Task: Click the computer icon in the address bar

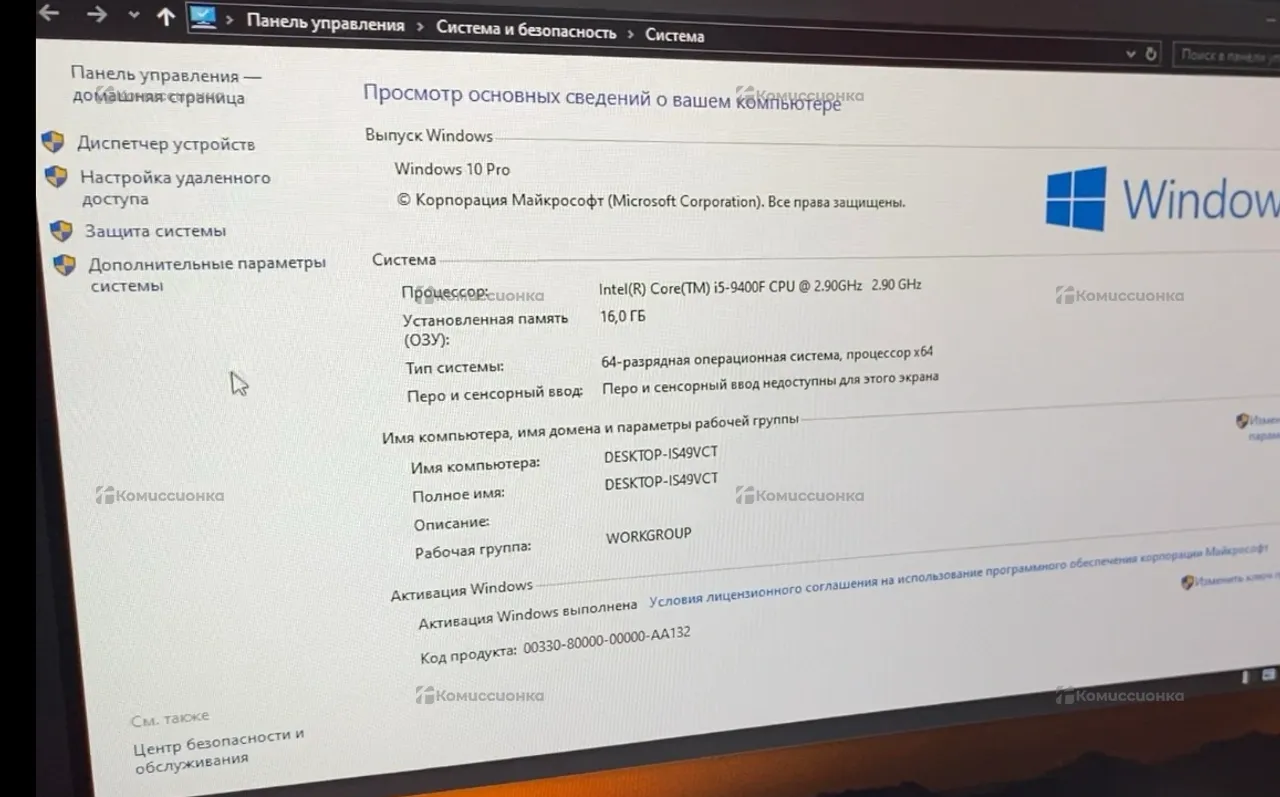Action: click(203, 19)
